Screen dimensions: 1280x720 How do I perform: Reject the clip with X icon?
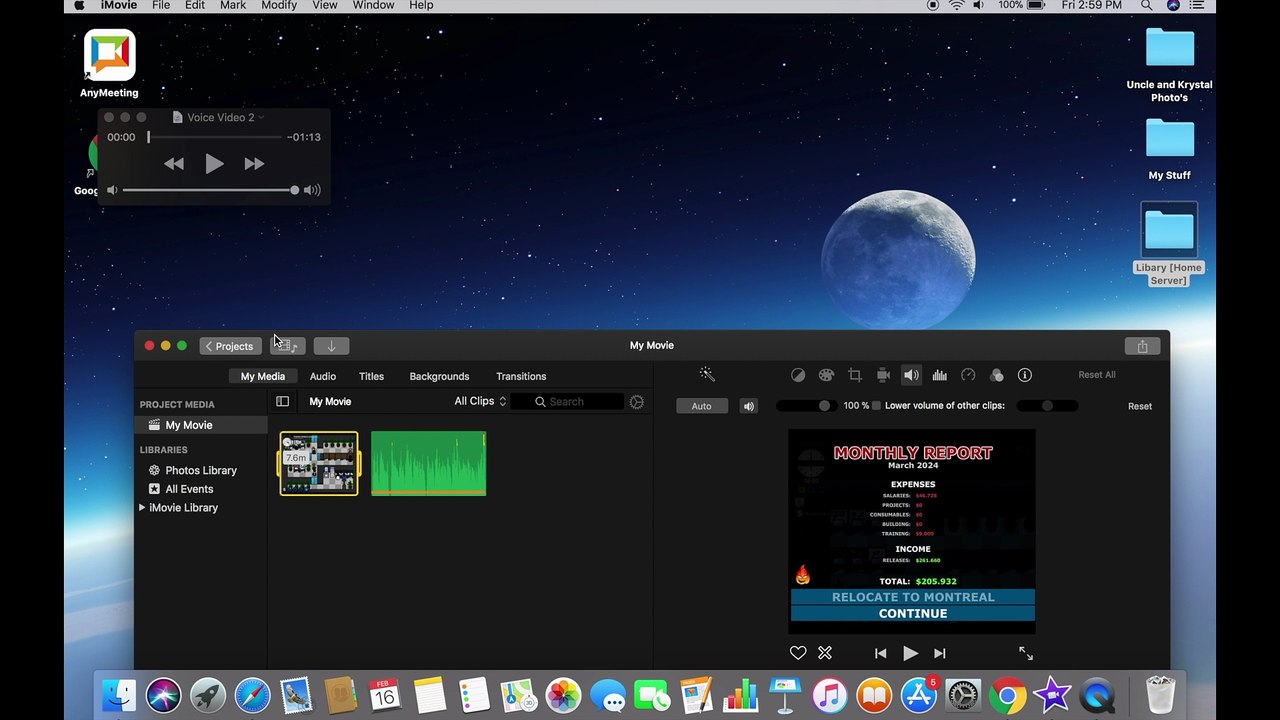[825, 653]
